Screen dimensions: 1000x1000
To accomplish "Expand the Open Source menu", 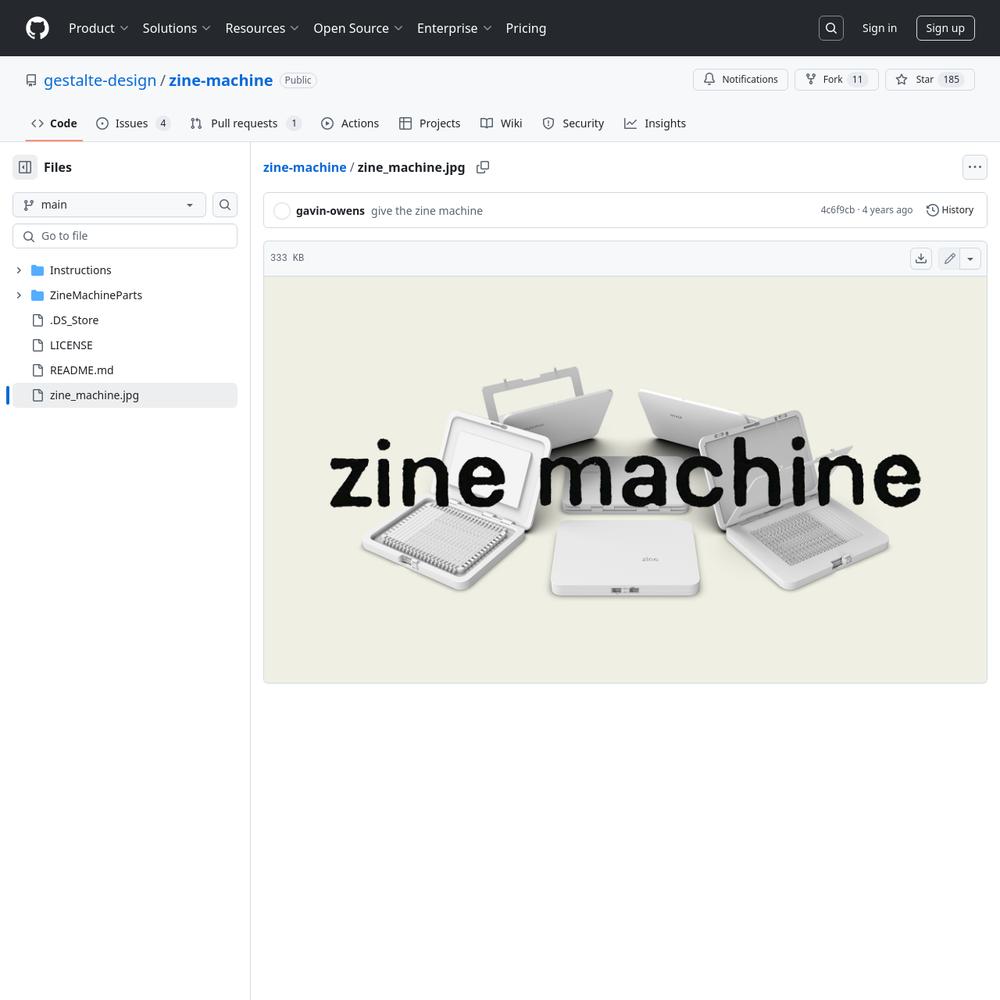I will tap(358, 28).
